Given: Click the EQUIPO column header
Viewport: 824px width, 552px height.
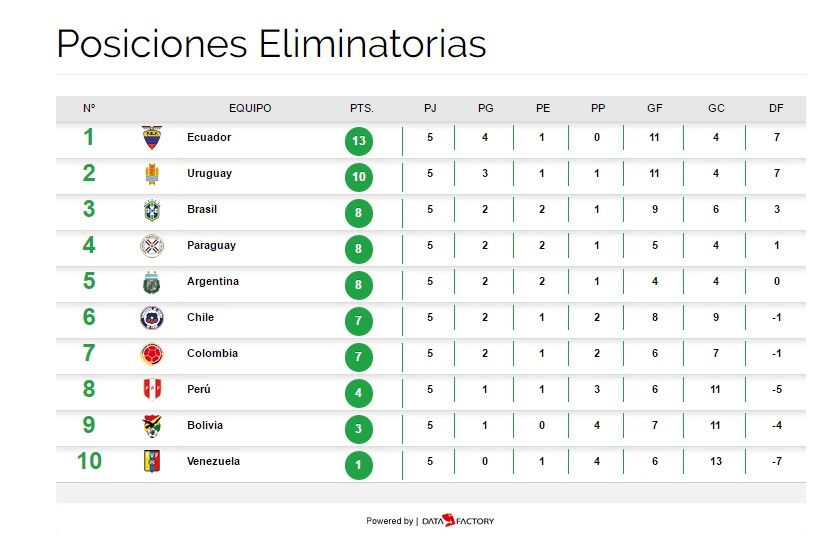Looking at the screenshot, I should 250,108.
